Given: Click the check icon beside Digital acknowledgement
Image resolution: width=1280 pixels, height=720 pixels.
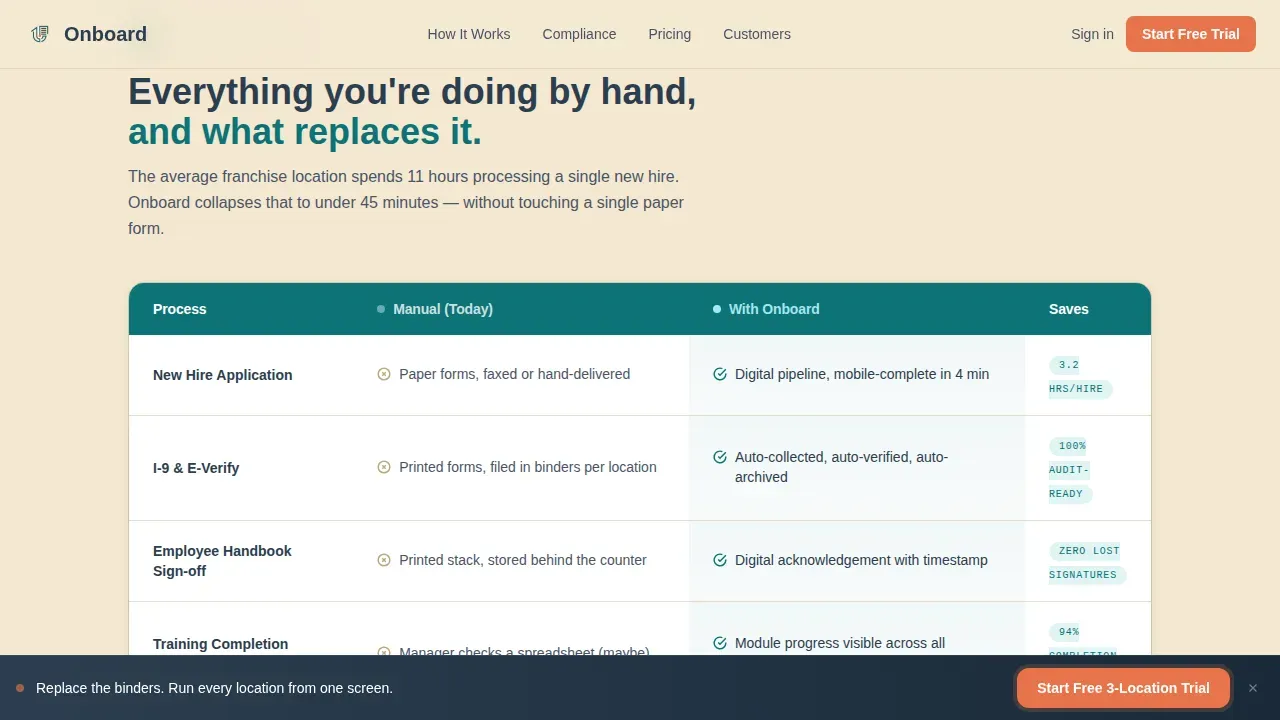Looking at the screenshot, I should coord(720,560).
